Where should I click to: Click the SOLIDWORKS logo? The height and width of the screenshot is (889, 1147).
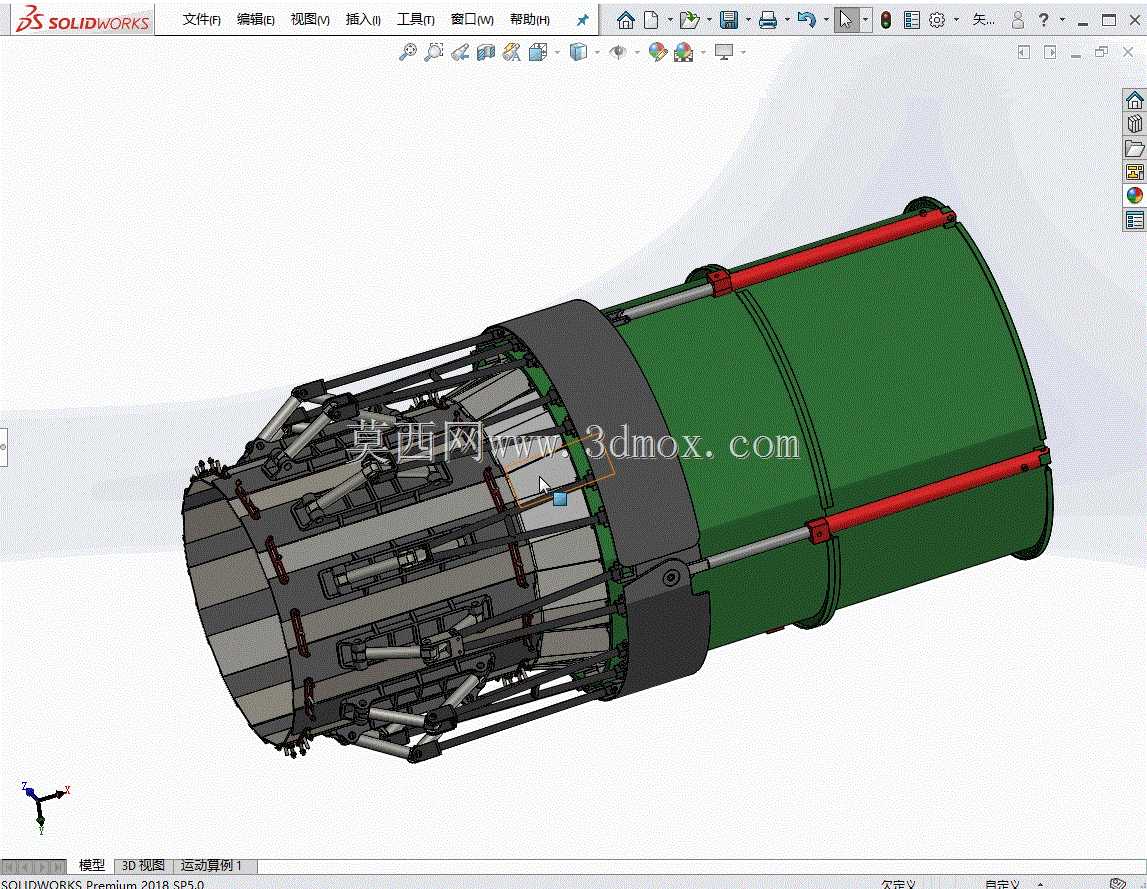point(83,20)
